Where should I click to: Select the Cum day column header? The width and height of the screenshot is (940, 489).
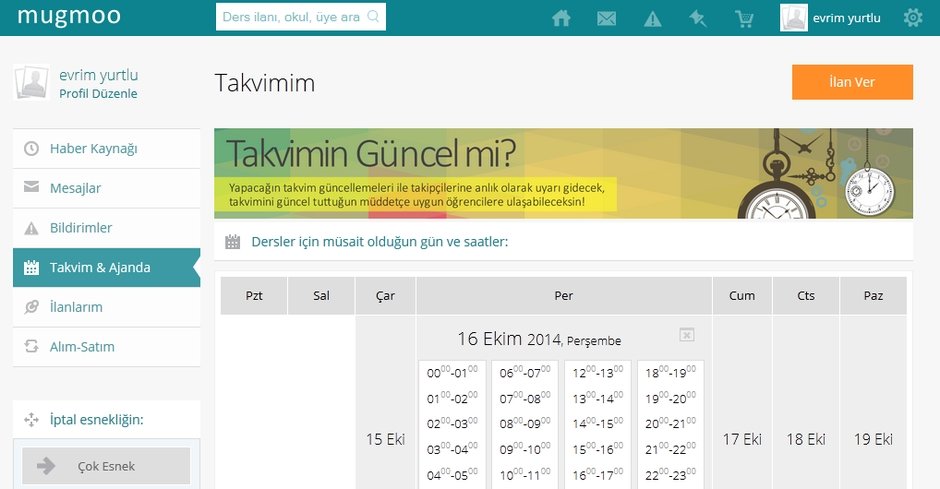pyautogui.click(x=742, y=295)
